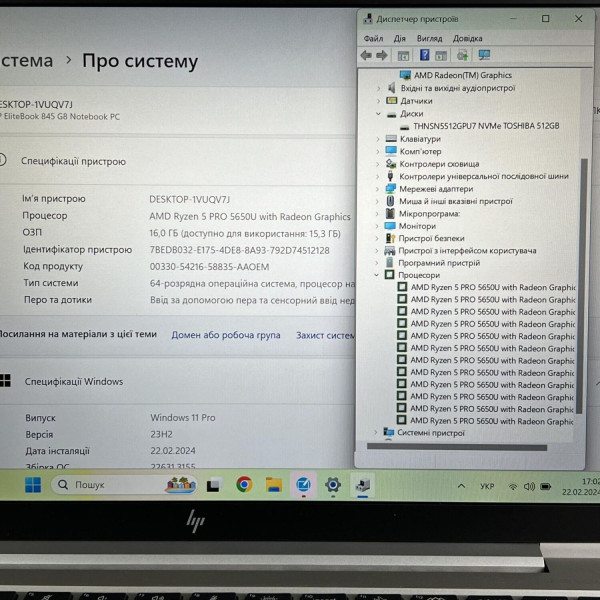Click the Back arrow in Device Manager toolbar
600x600 pixels.
click(x=366, y=55)
